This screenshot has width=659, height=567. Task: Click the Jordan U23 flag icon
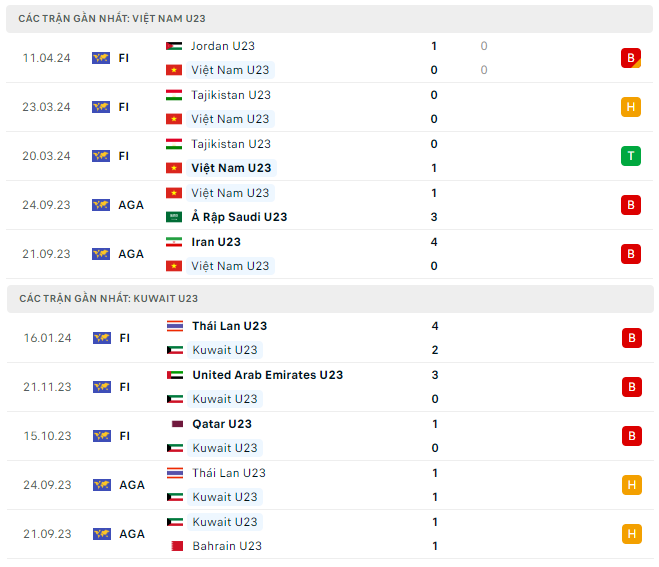(174, 46)
